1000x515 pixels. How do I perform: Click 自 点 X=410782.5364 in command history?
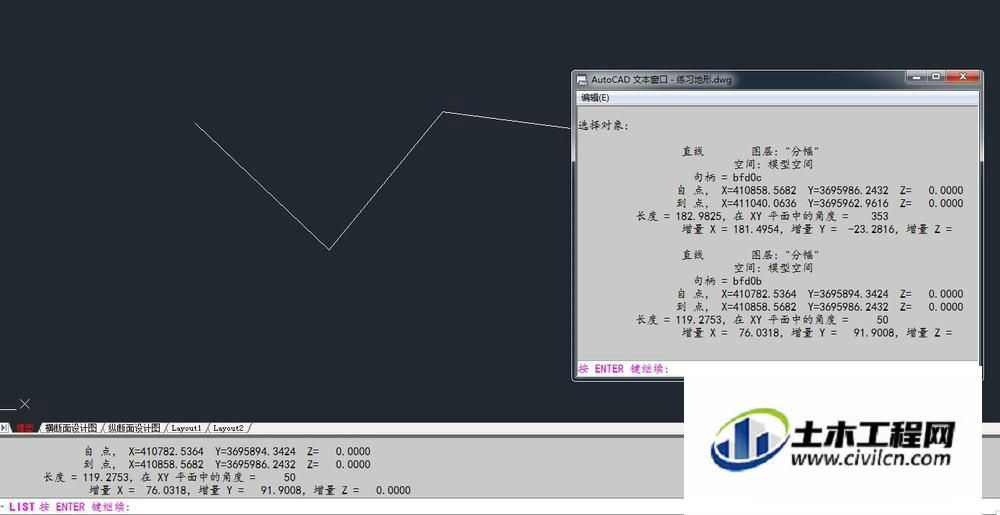(x=227, y=451)
